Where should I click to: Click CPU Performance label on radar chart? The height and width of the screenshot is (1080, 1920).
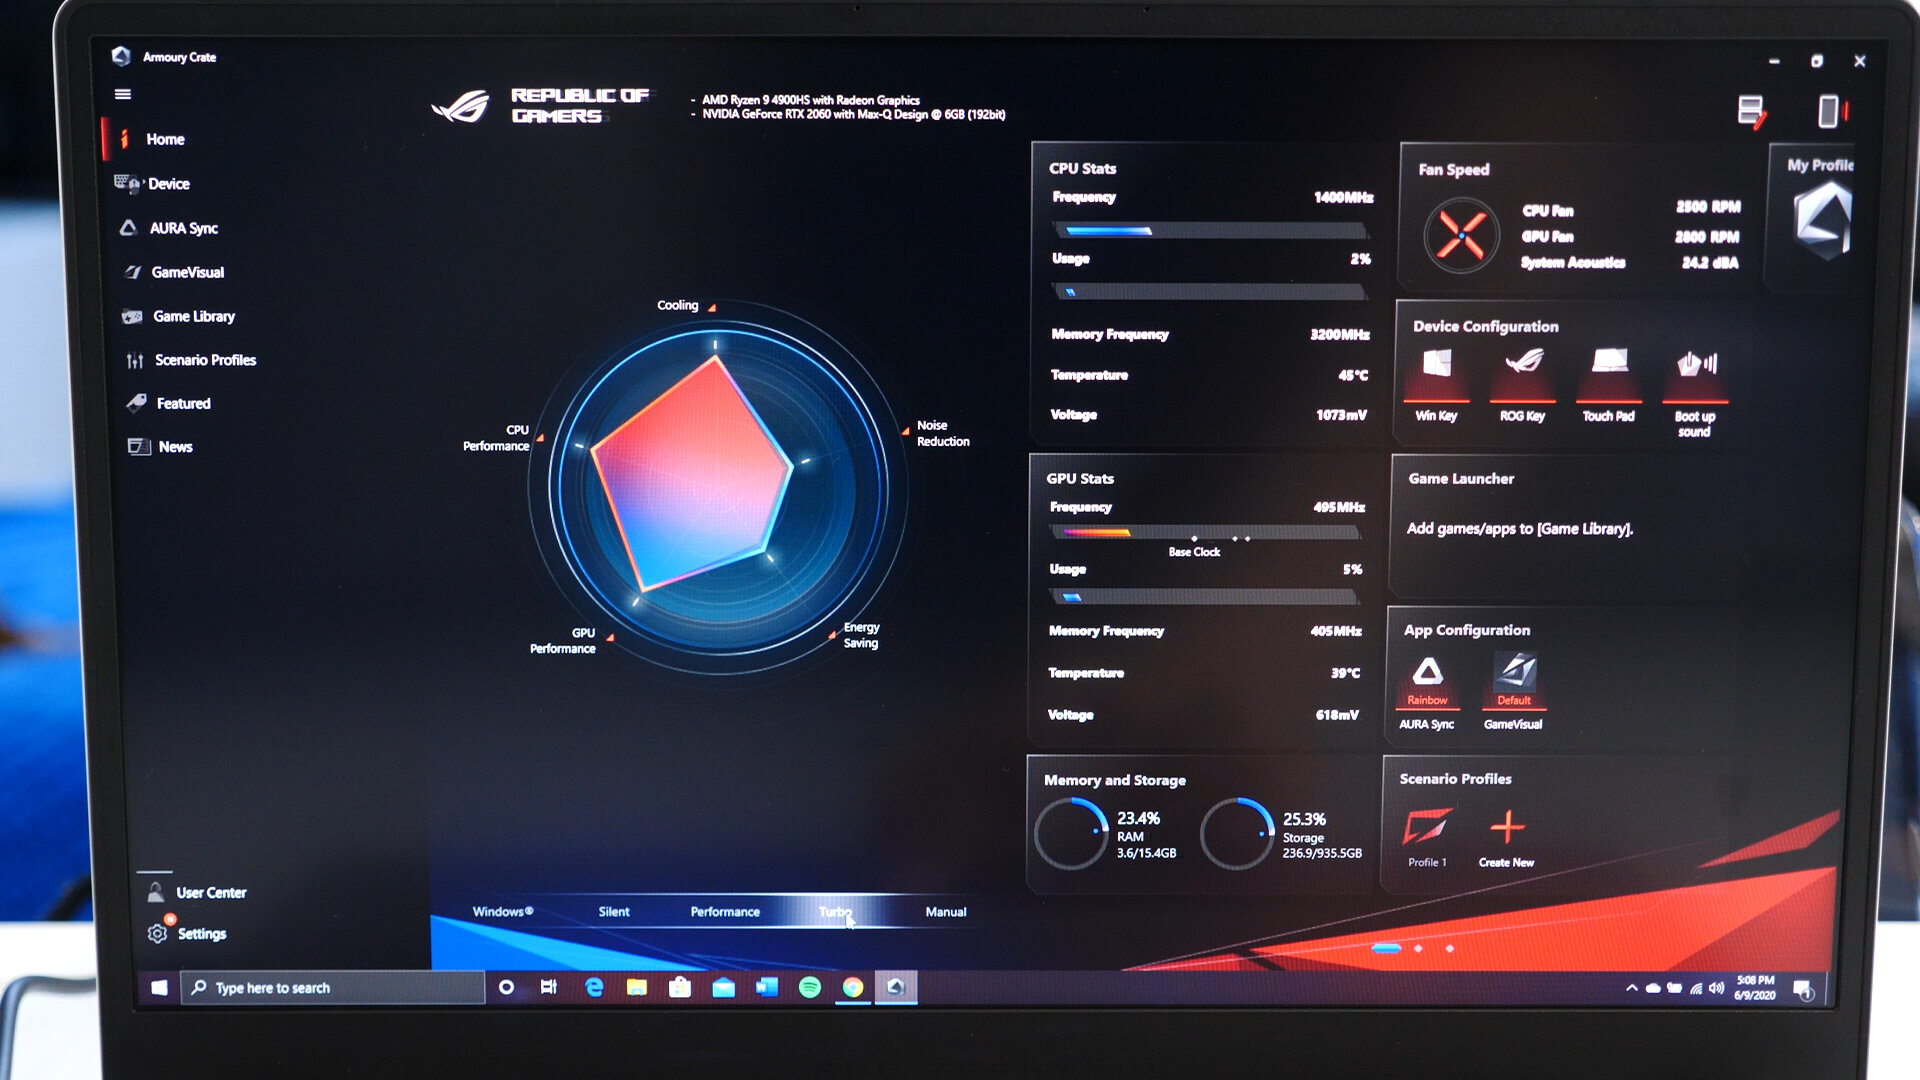click(x=497, y=438)
